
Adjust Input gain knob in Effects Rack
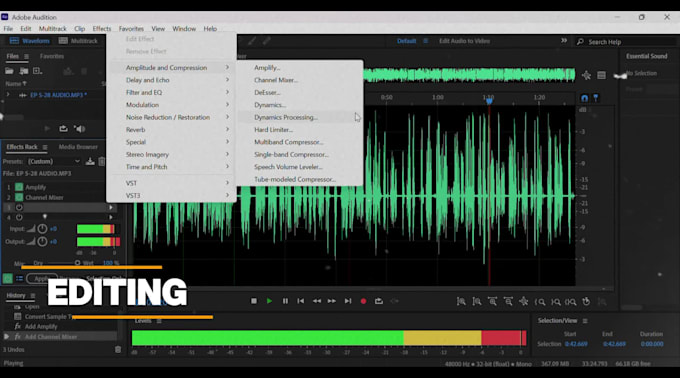[42, 229]
